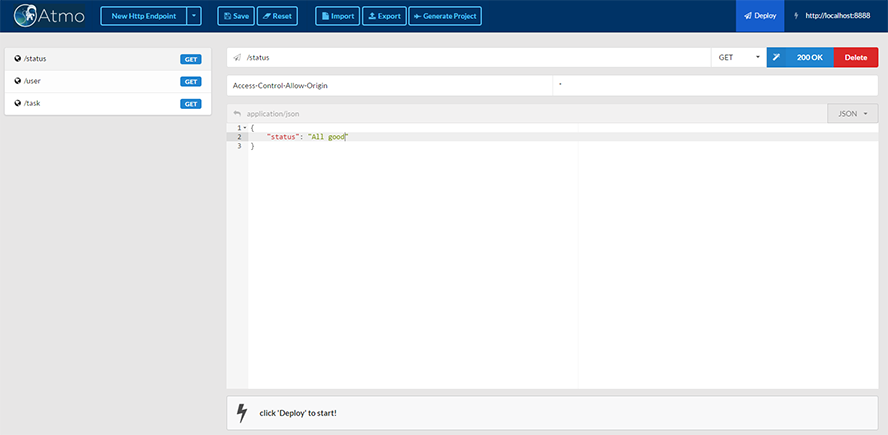Click the magic wand icon beside 200 OK
This screenshot has width=888, height=435.
776,57
